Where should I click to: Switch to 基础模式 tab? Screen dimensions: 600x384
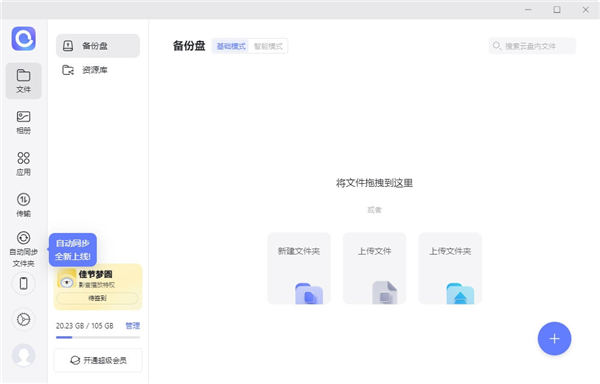231,46
